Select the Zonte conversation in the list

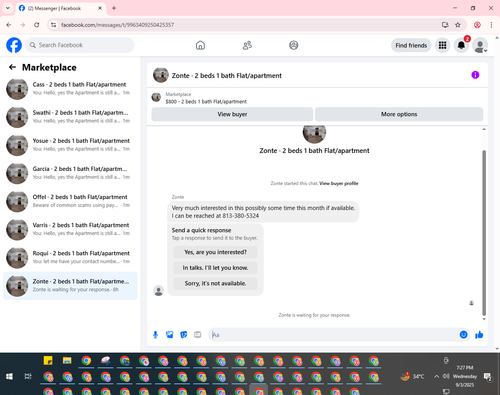(x=70, y=286)
